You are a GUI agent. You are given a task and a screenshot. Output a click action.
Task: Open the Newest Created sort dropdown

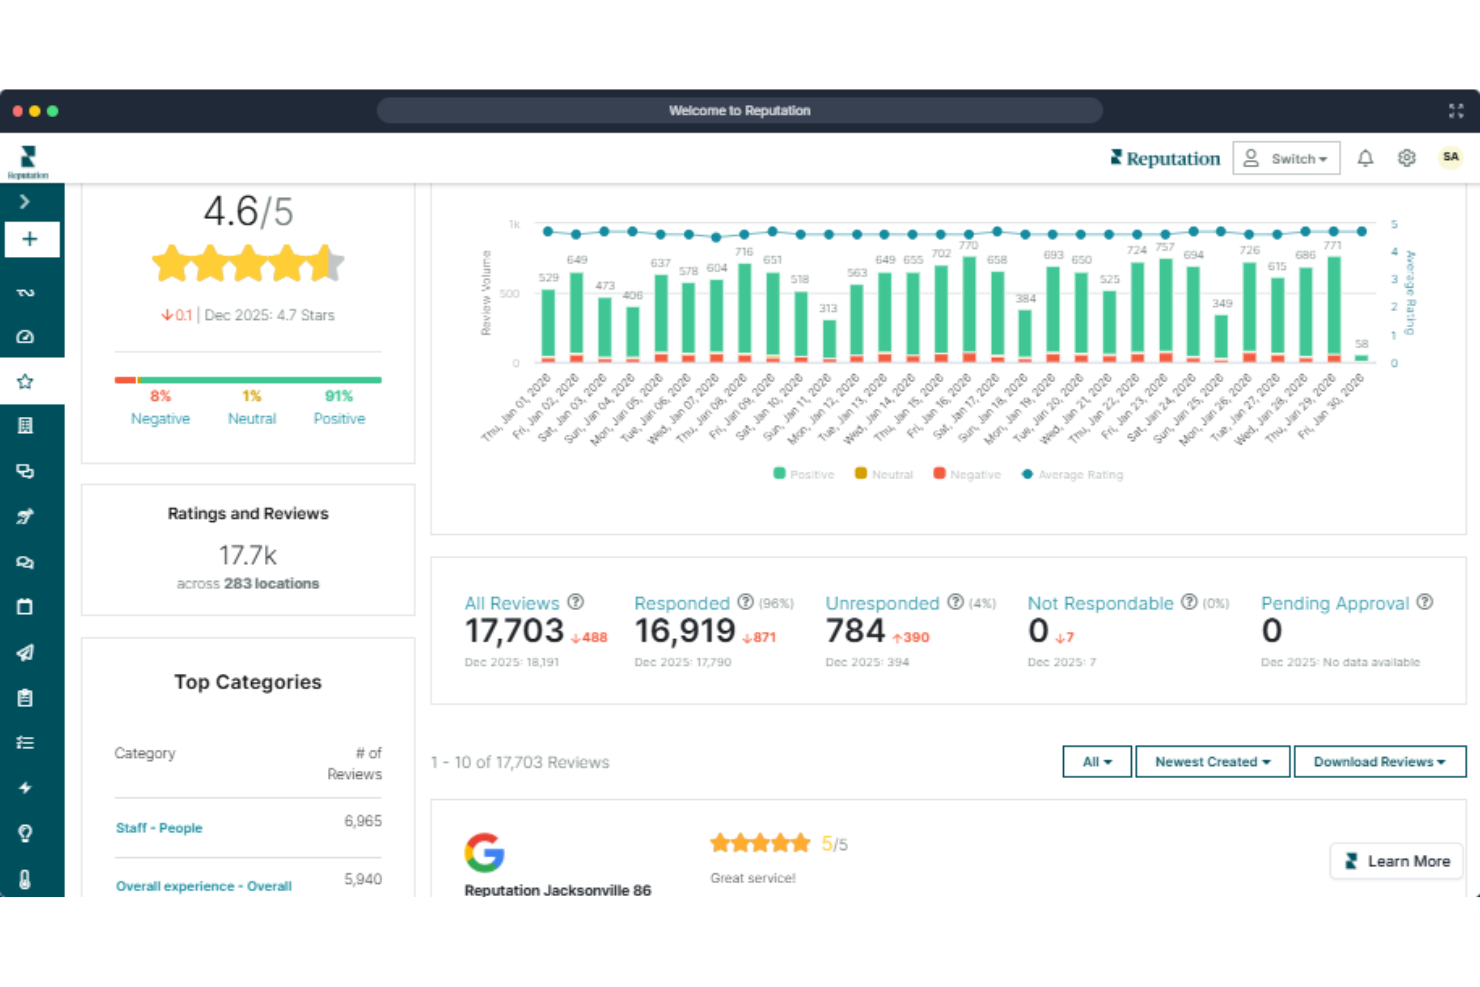pyautogui.click(x=1212, y=761)
